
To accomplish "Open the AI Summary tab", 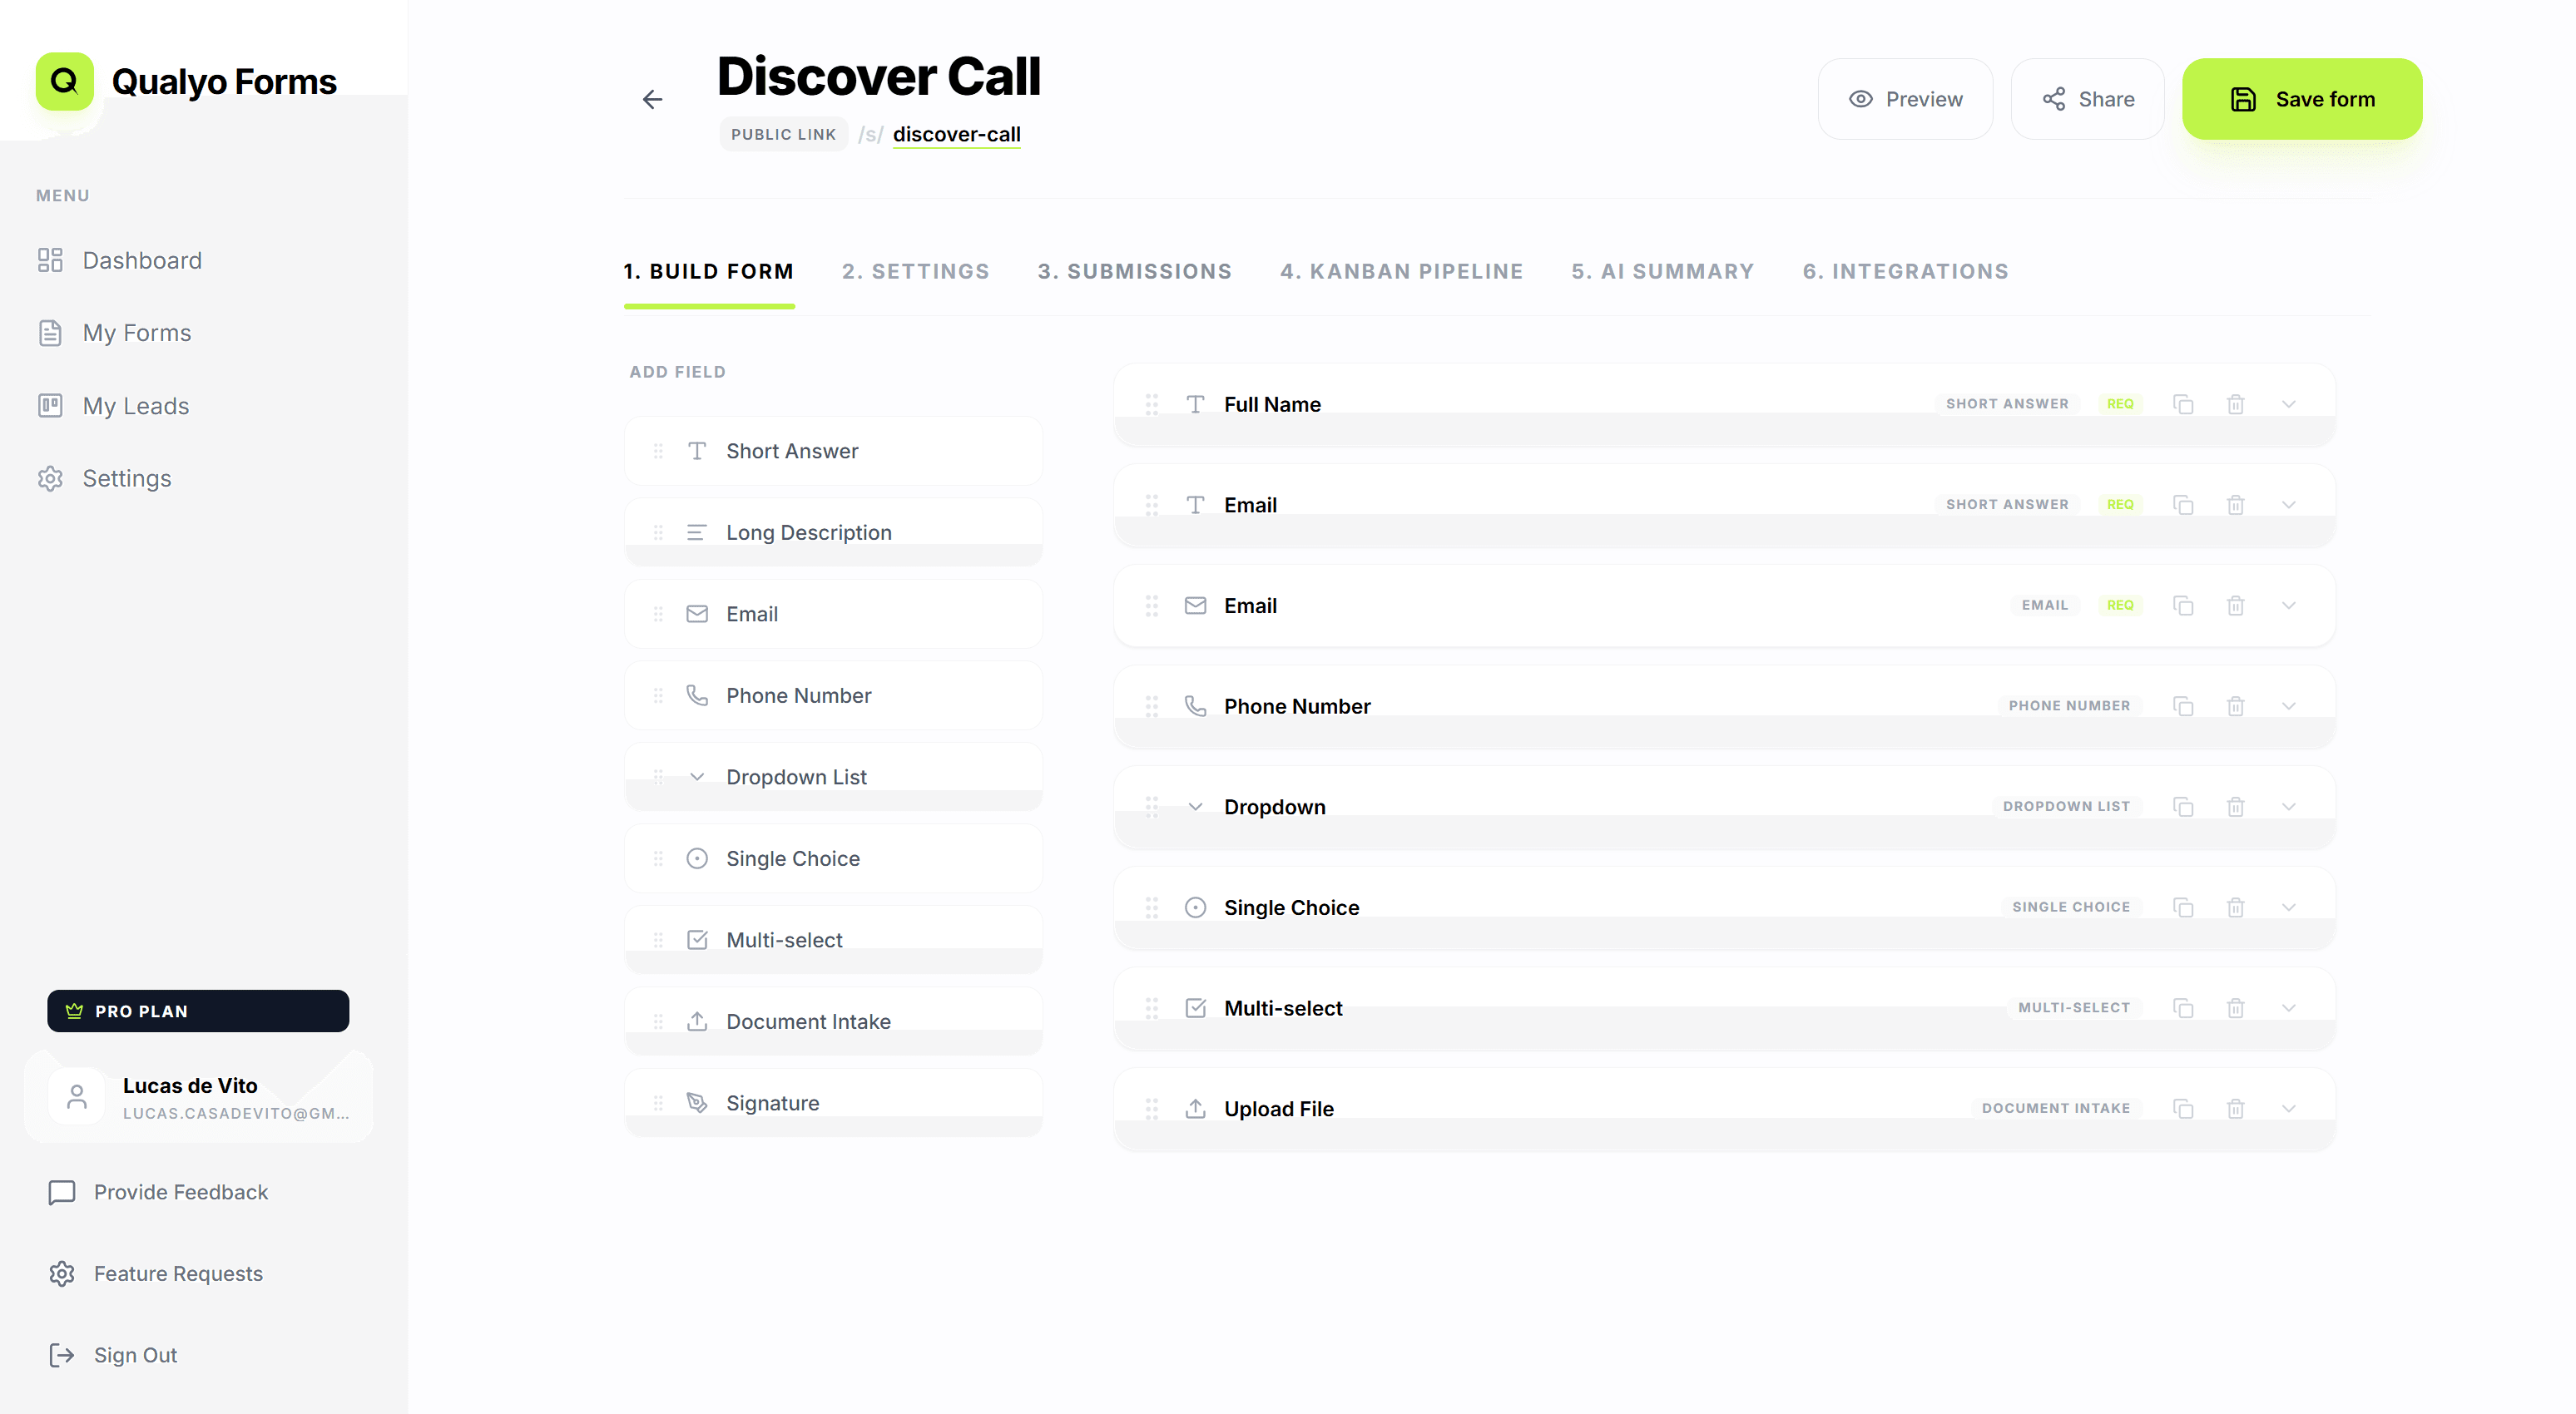I will pos(1662,271).
